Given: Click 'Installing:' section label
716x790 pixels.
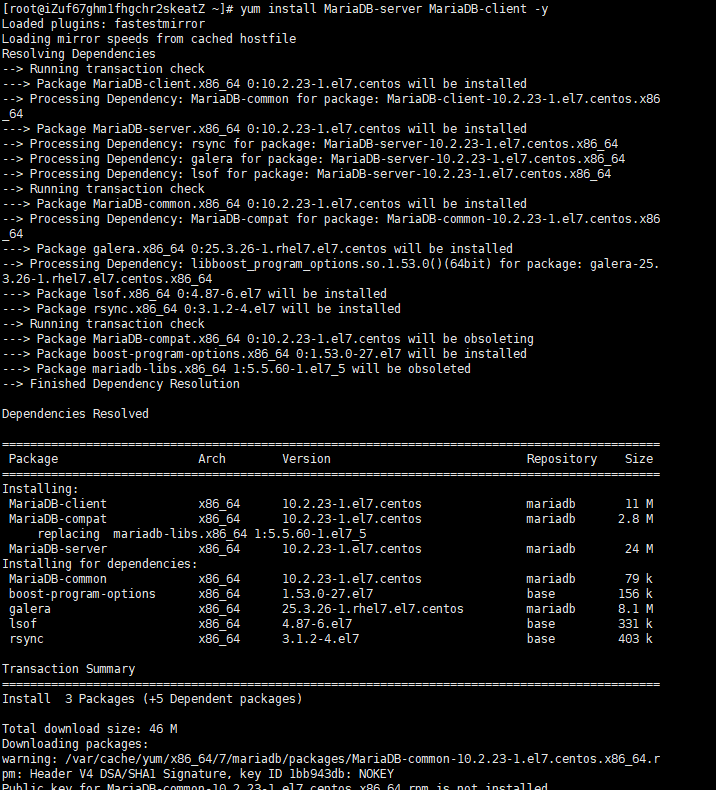Looking at the screenshot, I should 40,489.
